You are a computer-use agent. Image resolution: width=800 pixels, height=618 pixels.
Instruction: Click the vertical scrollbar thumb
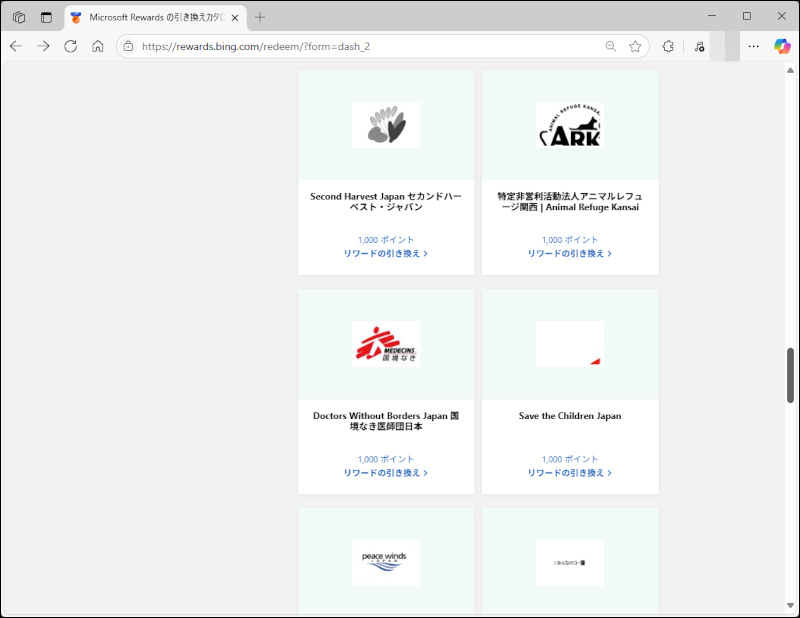pos(790,376)
